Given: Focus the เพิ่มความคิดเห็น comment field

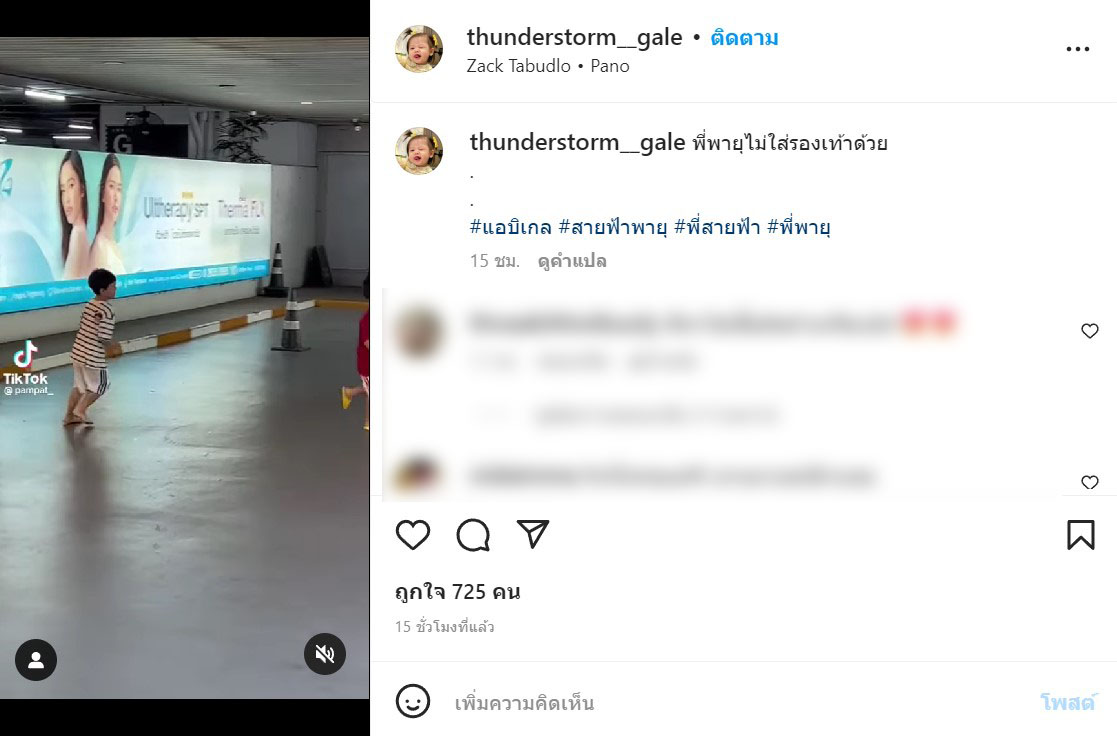Looking at the screenshot, I should coord(741,703).
